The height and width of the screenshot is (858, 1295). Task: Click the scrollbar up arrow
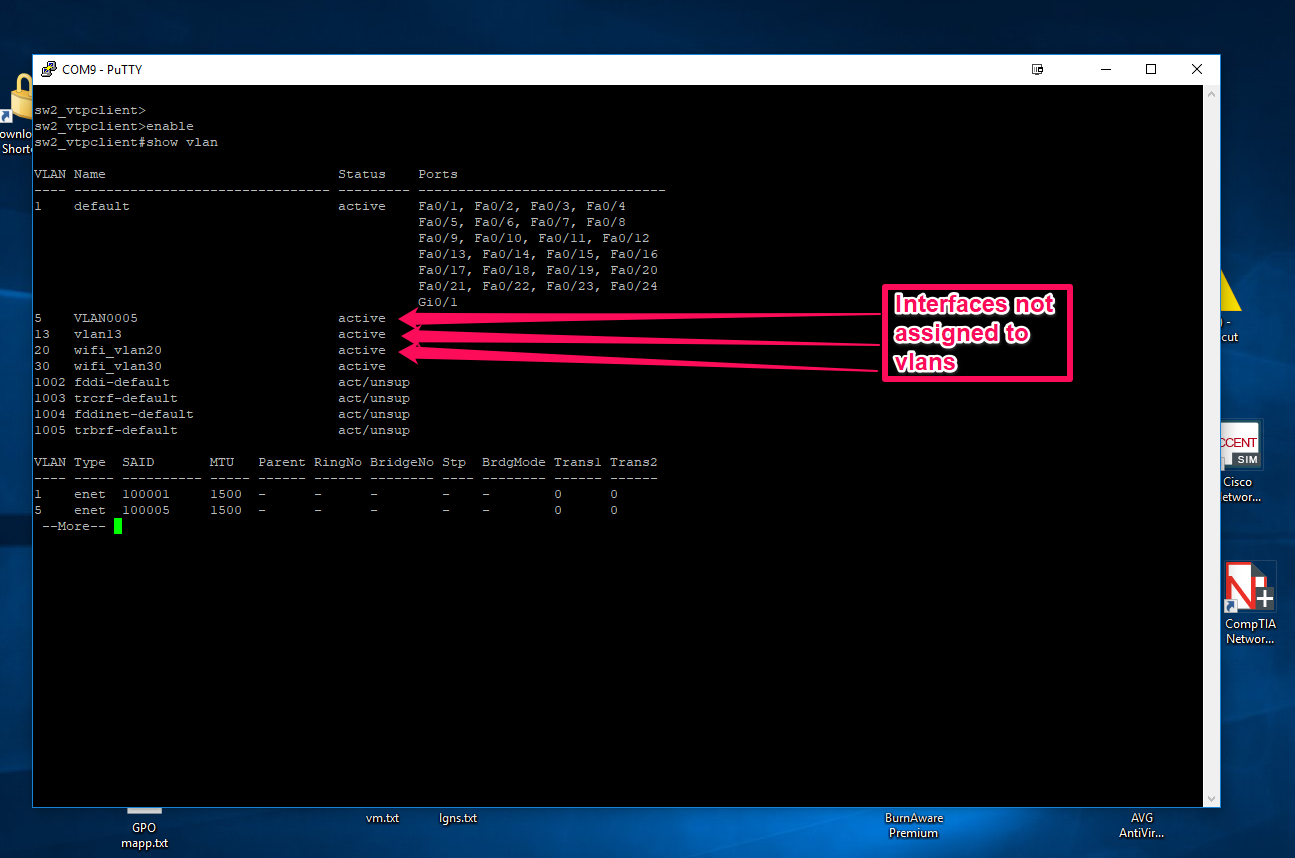click(x=1211, y=92)
